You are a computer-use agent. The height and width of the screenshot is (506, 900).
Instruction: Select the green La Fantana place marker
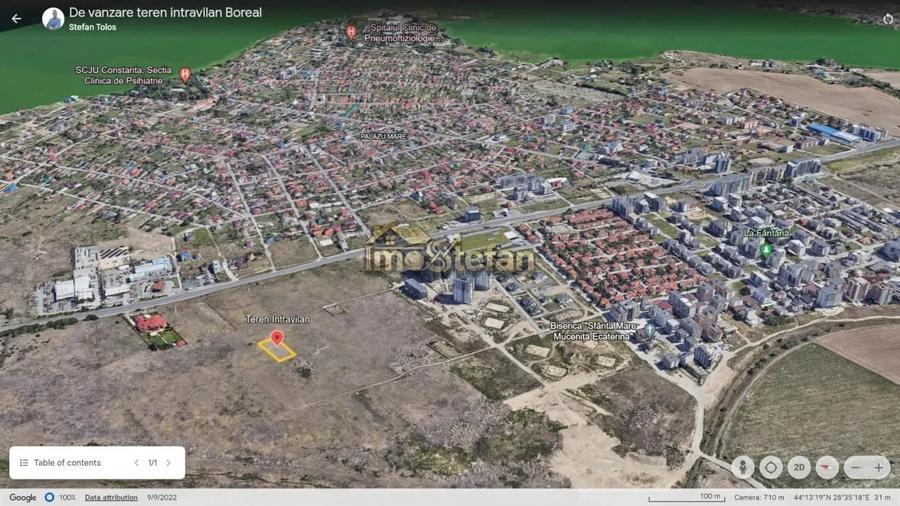766,250
